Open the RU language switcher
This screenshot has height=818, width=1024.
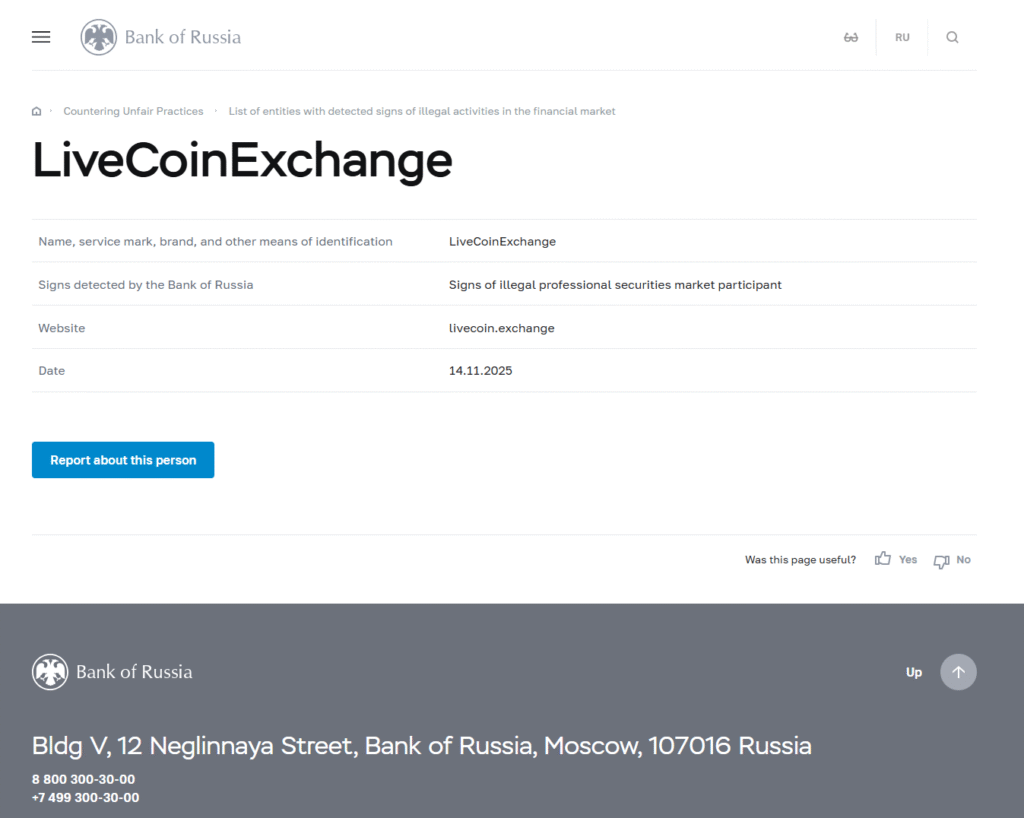902,37
